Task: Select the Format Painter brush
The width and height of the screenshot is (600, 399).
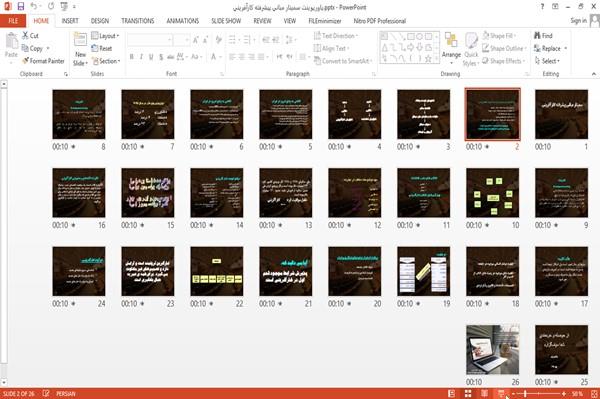Action: pyautogui.click(x=25, y=61)
